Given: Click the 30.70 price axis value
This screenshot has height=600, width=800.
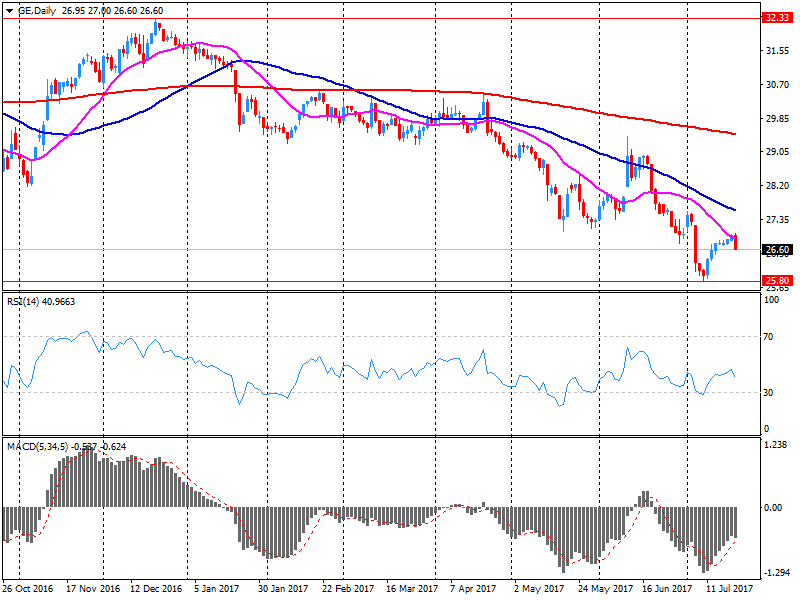Looking at the screenshot, I should 777,85.
